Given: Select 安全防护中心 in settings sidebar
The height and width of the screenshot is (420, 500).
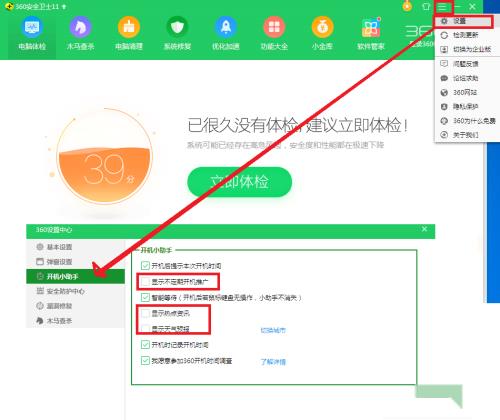Looking at the screenshot, I should [76, 291].
